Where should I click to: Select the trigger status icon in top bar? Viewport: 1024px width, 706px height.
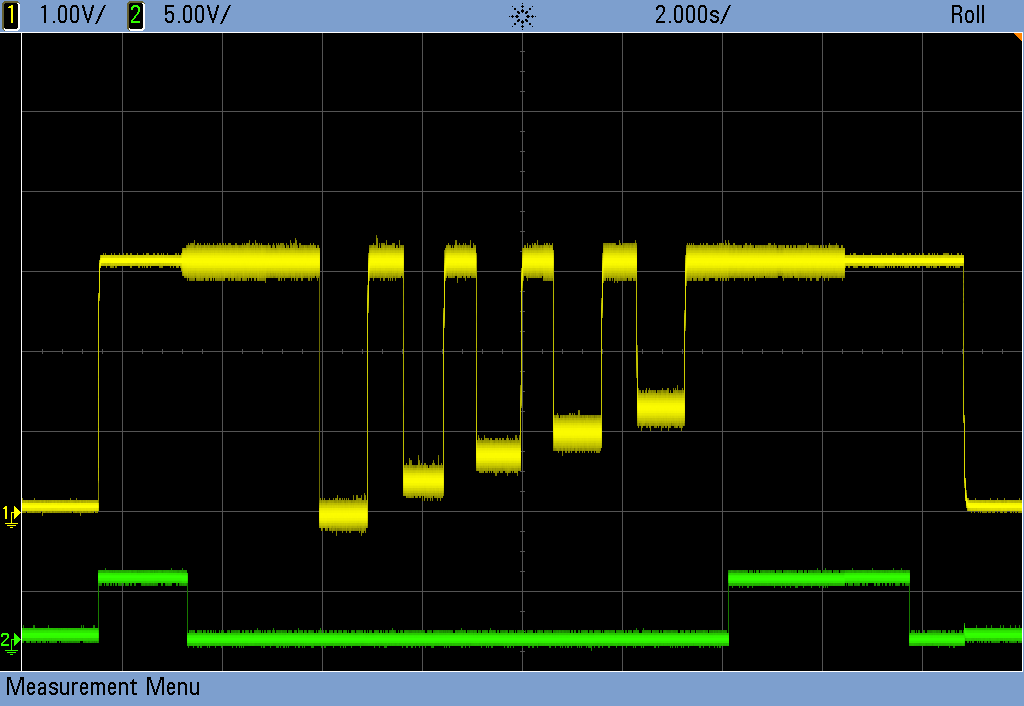[x=521, y=16]
